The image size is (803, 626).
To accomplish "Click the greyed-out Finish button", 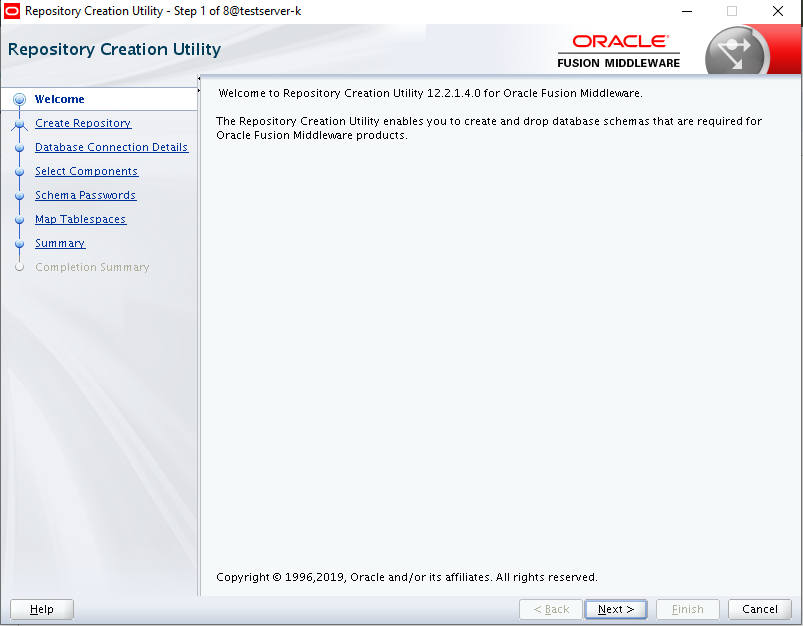I will (x=688, y=609).
